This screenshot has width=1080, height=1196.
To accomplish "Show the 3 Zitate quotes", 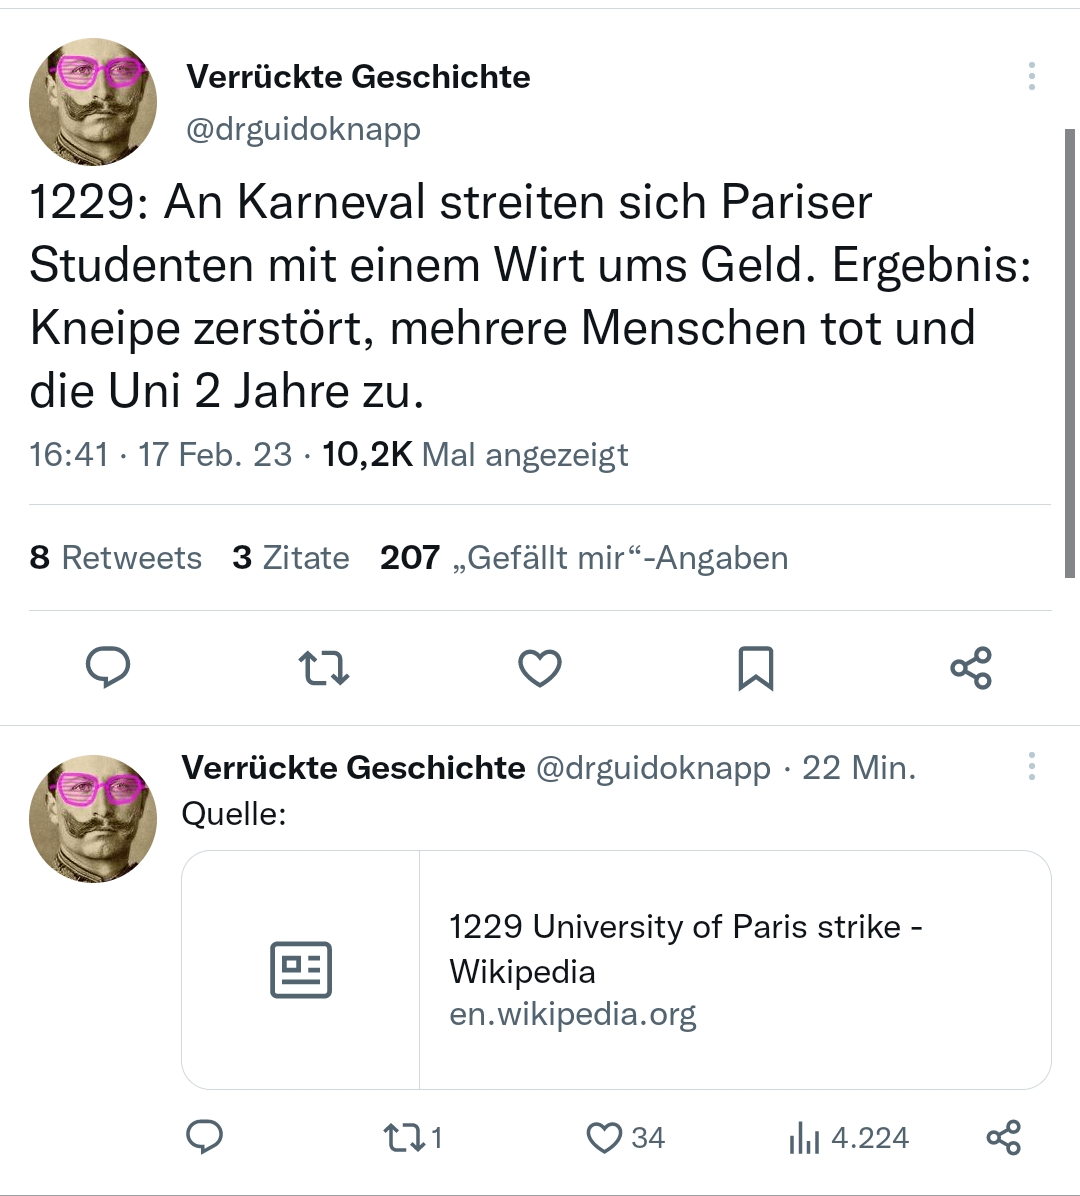I will point(291,557).
